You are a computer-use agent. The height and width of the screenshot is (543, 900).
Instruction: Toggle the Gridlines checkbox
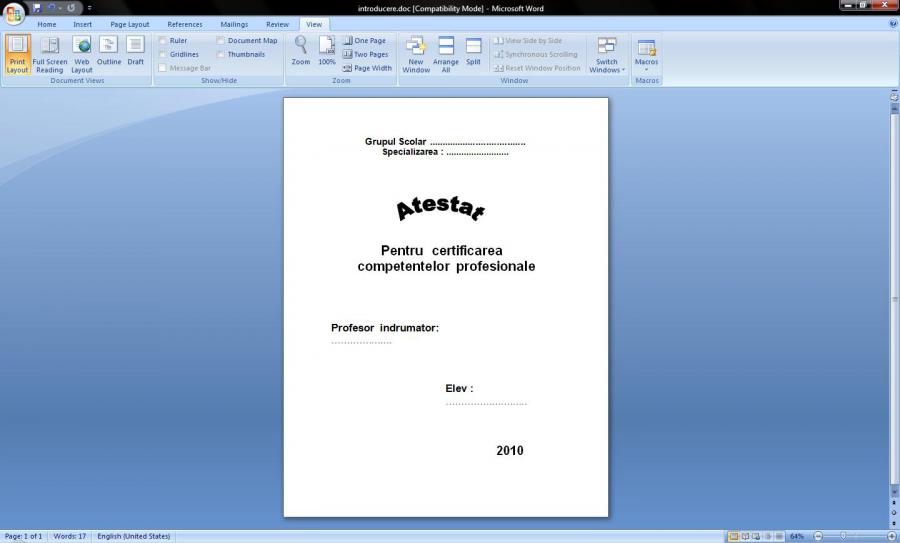tap(163, 55)
